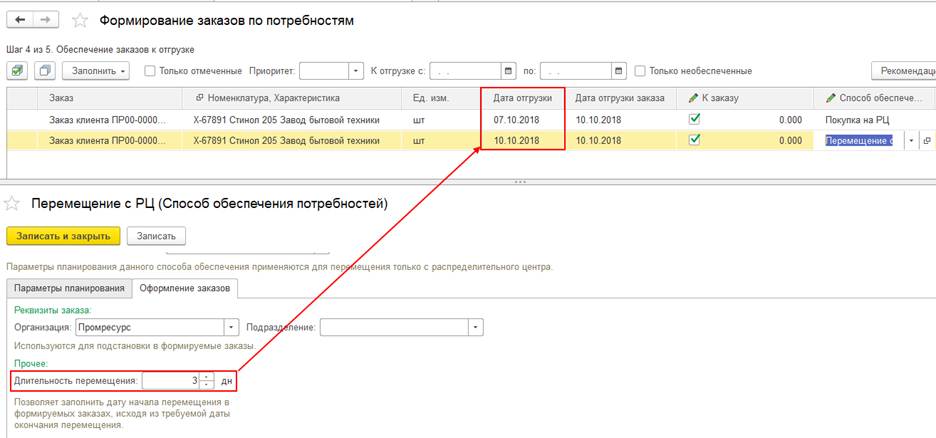Click into the Длительность перемещения number field
The image size is (936, 438).
pos(172,380)
